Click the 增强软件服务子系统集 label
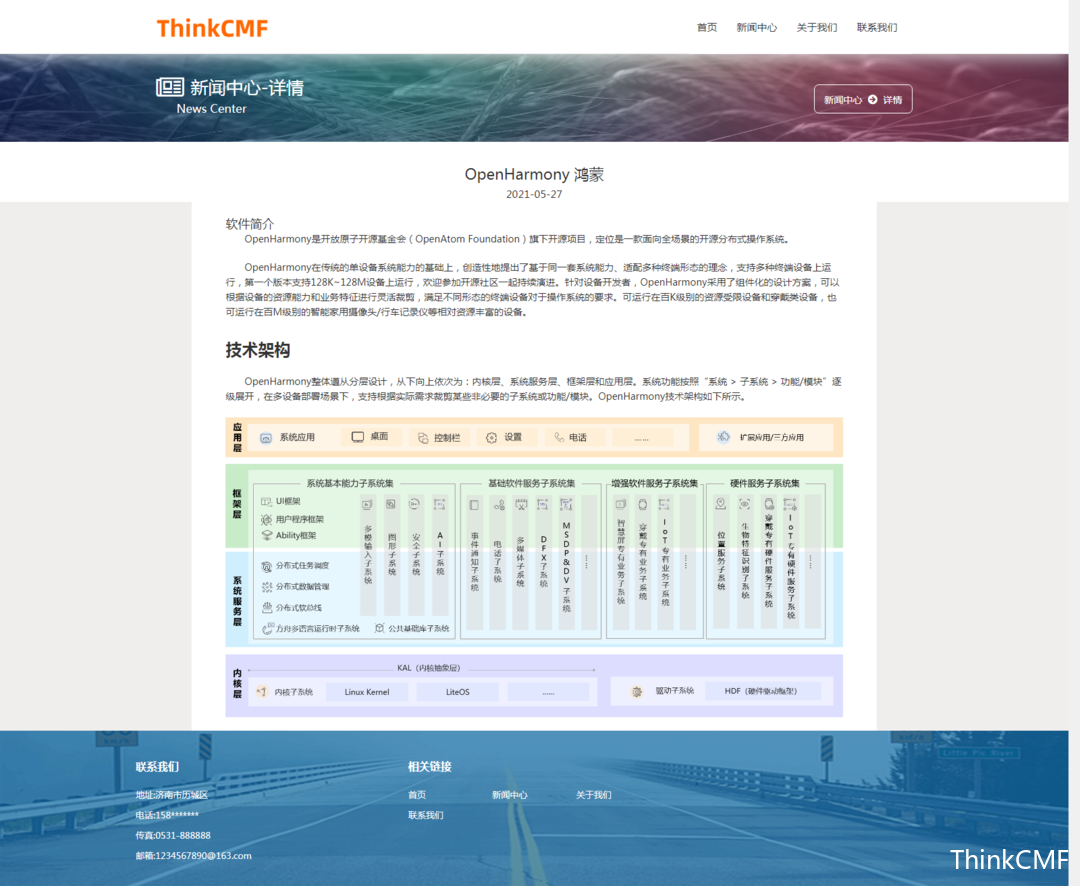 coord(654,484)
